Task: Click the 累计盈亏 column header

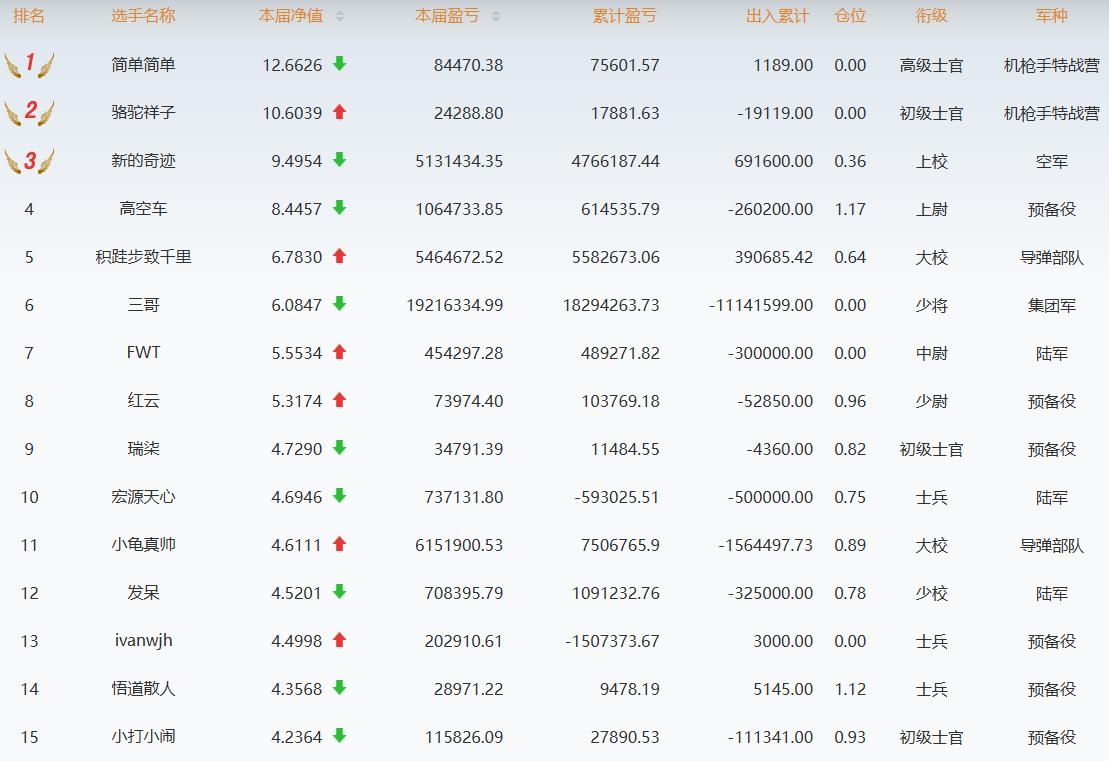Action: 625,17
